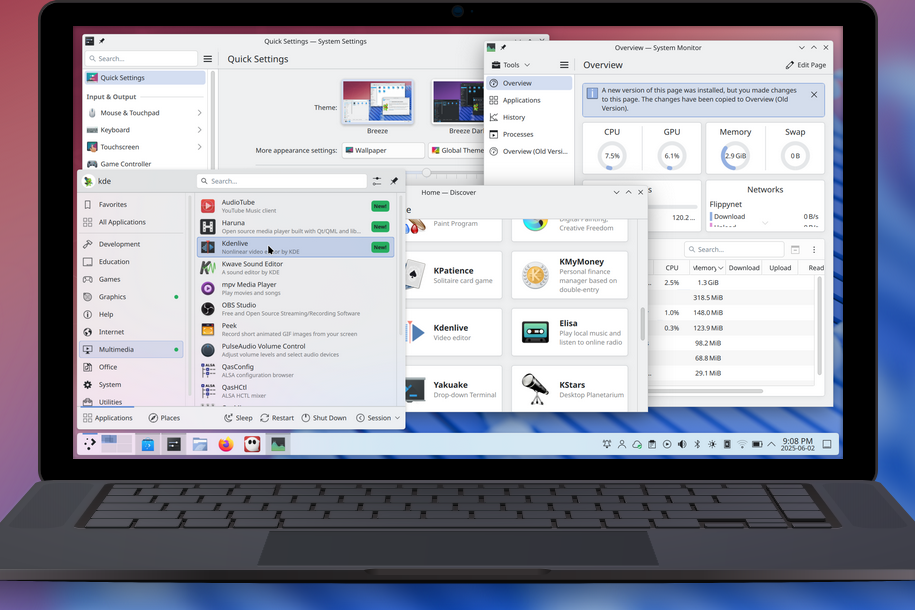
Task: Dismiss the new version info banner
Action: click(814, 95)
